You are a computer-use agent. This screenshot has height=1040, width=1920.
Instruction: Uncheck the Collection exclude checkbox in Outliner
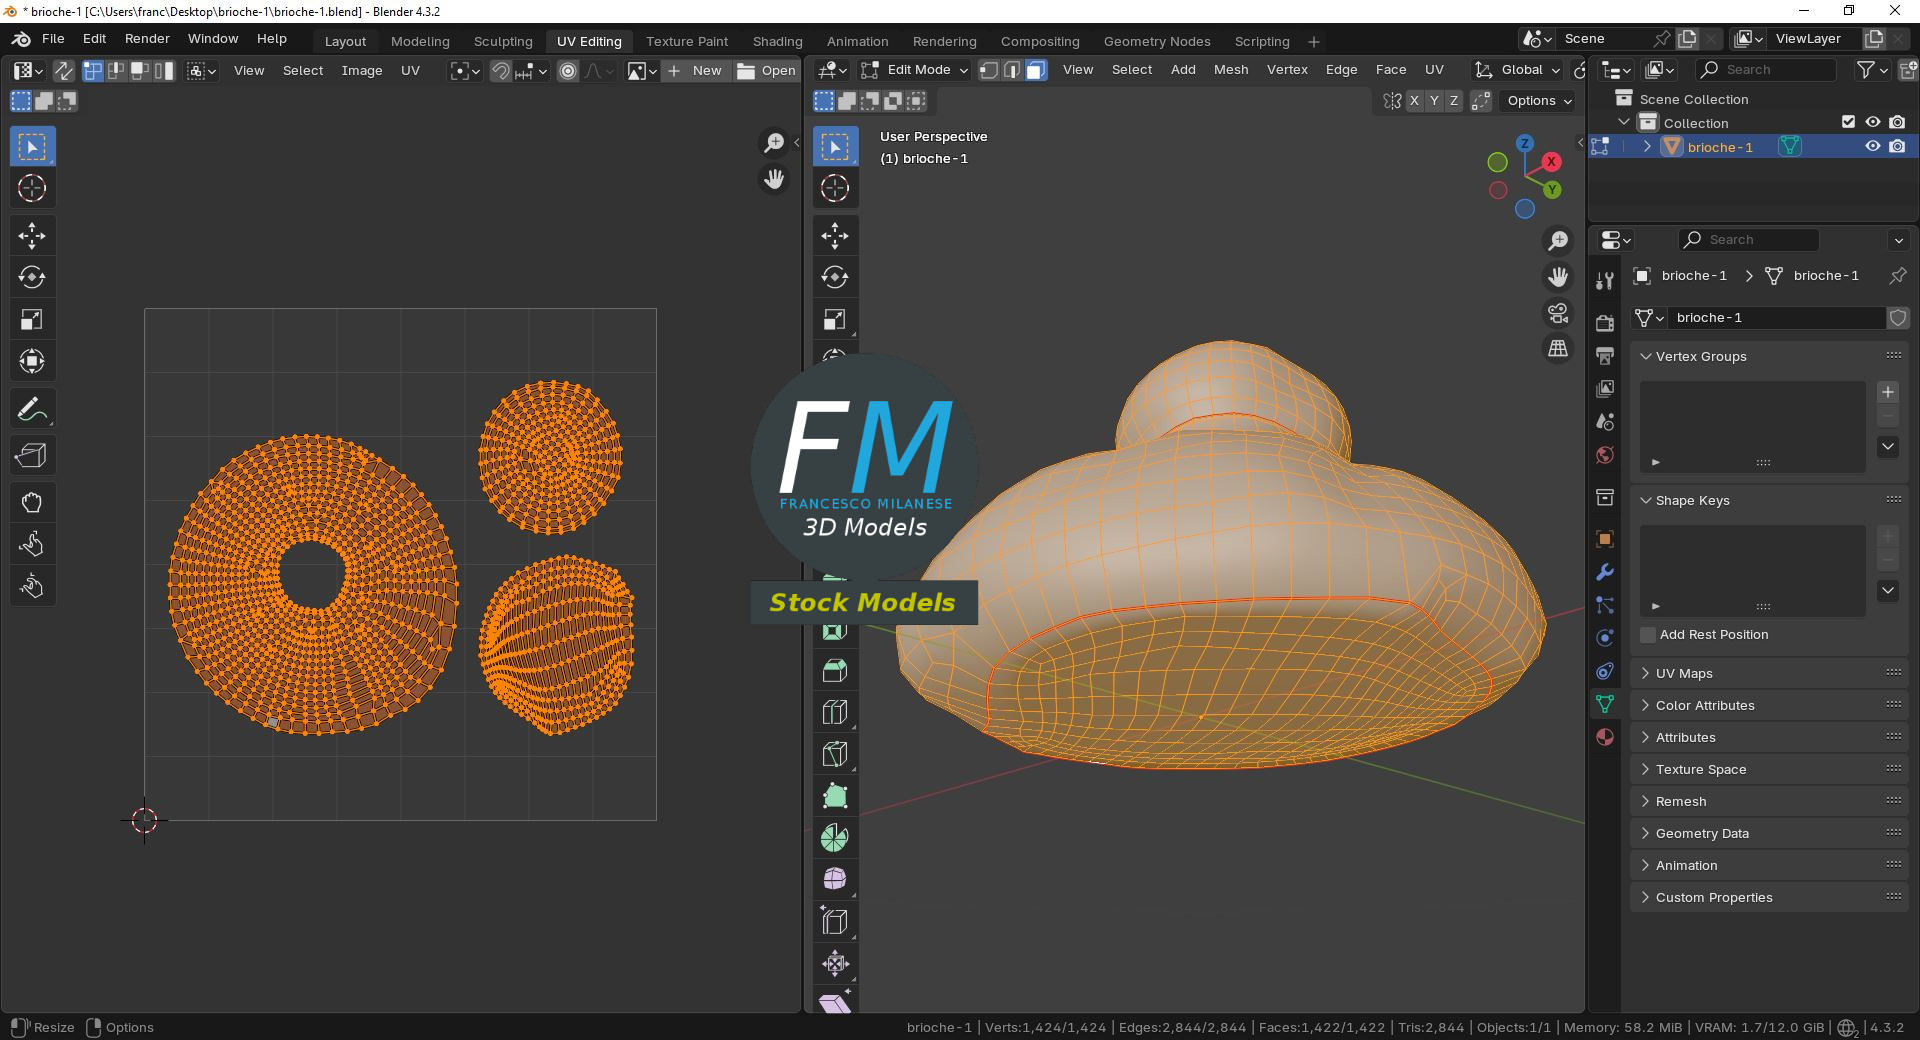[1849, 122]
